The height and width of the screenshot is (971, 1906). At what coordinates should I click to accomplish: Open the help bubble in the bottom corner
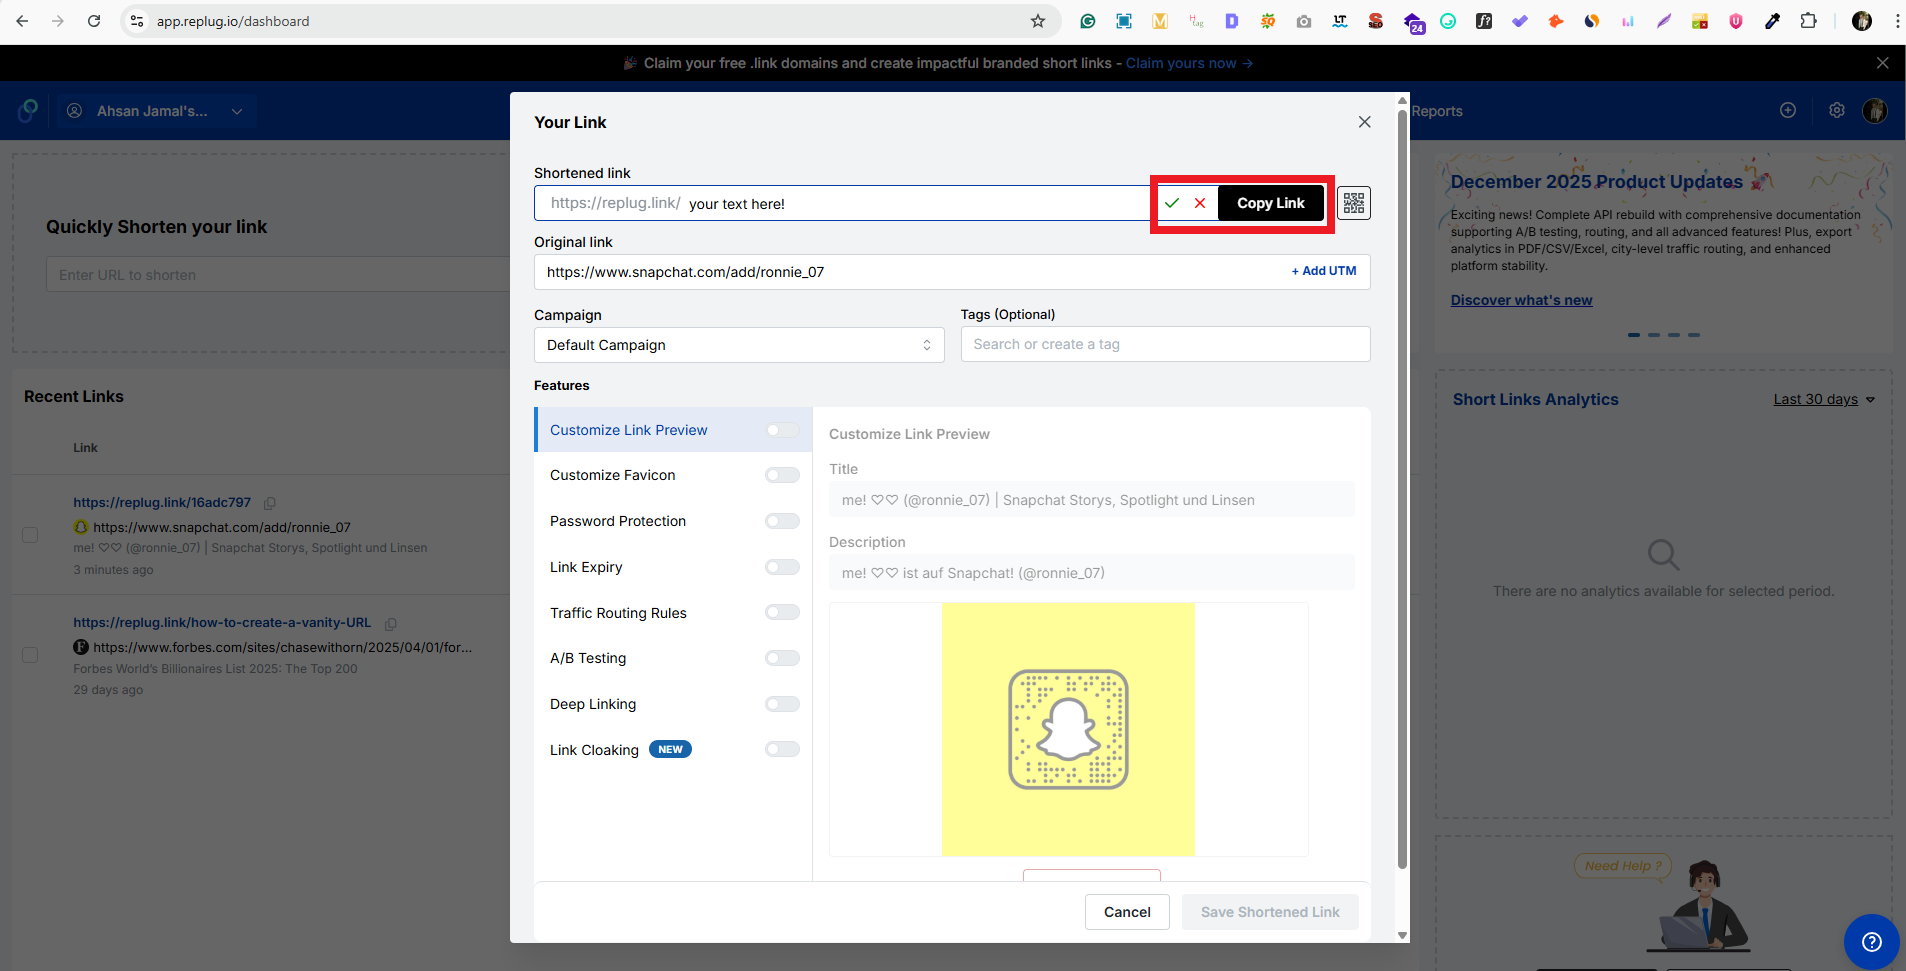pos(1872,941)
